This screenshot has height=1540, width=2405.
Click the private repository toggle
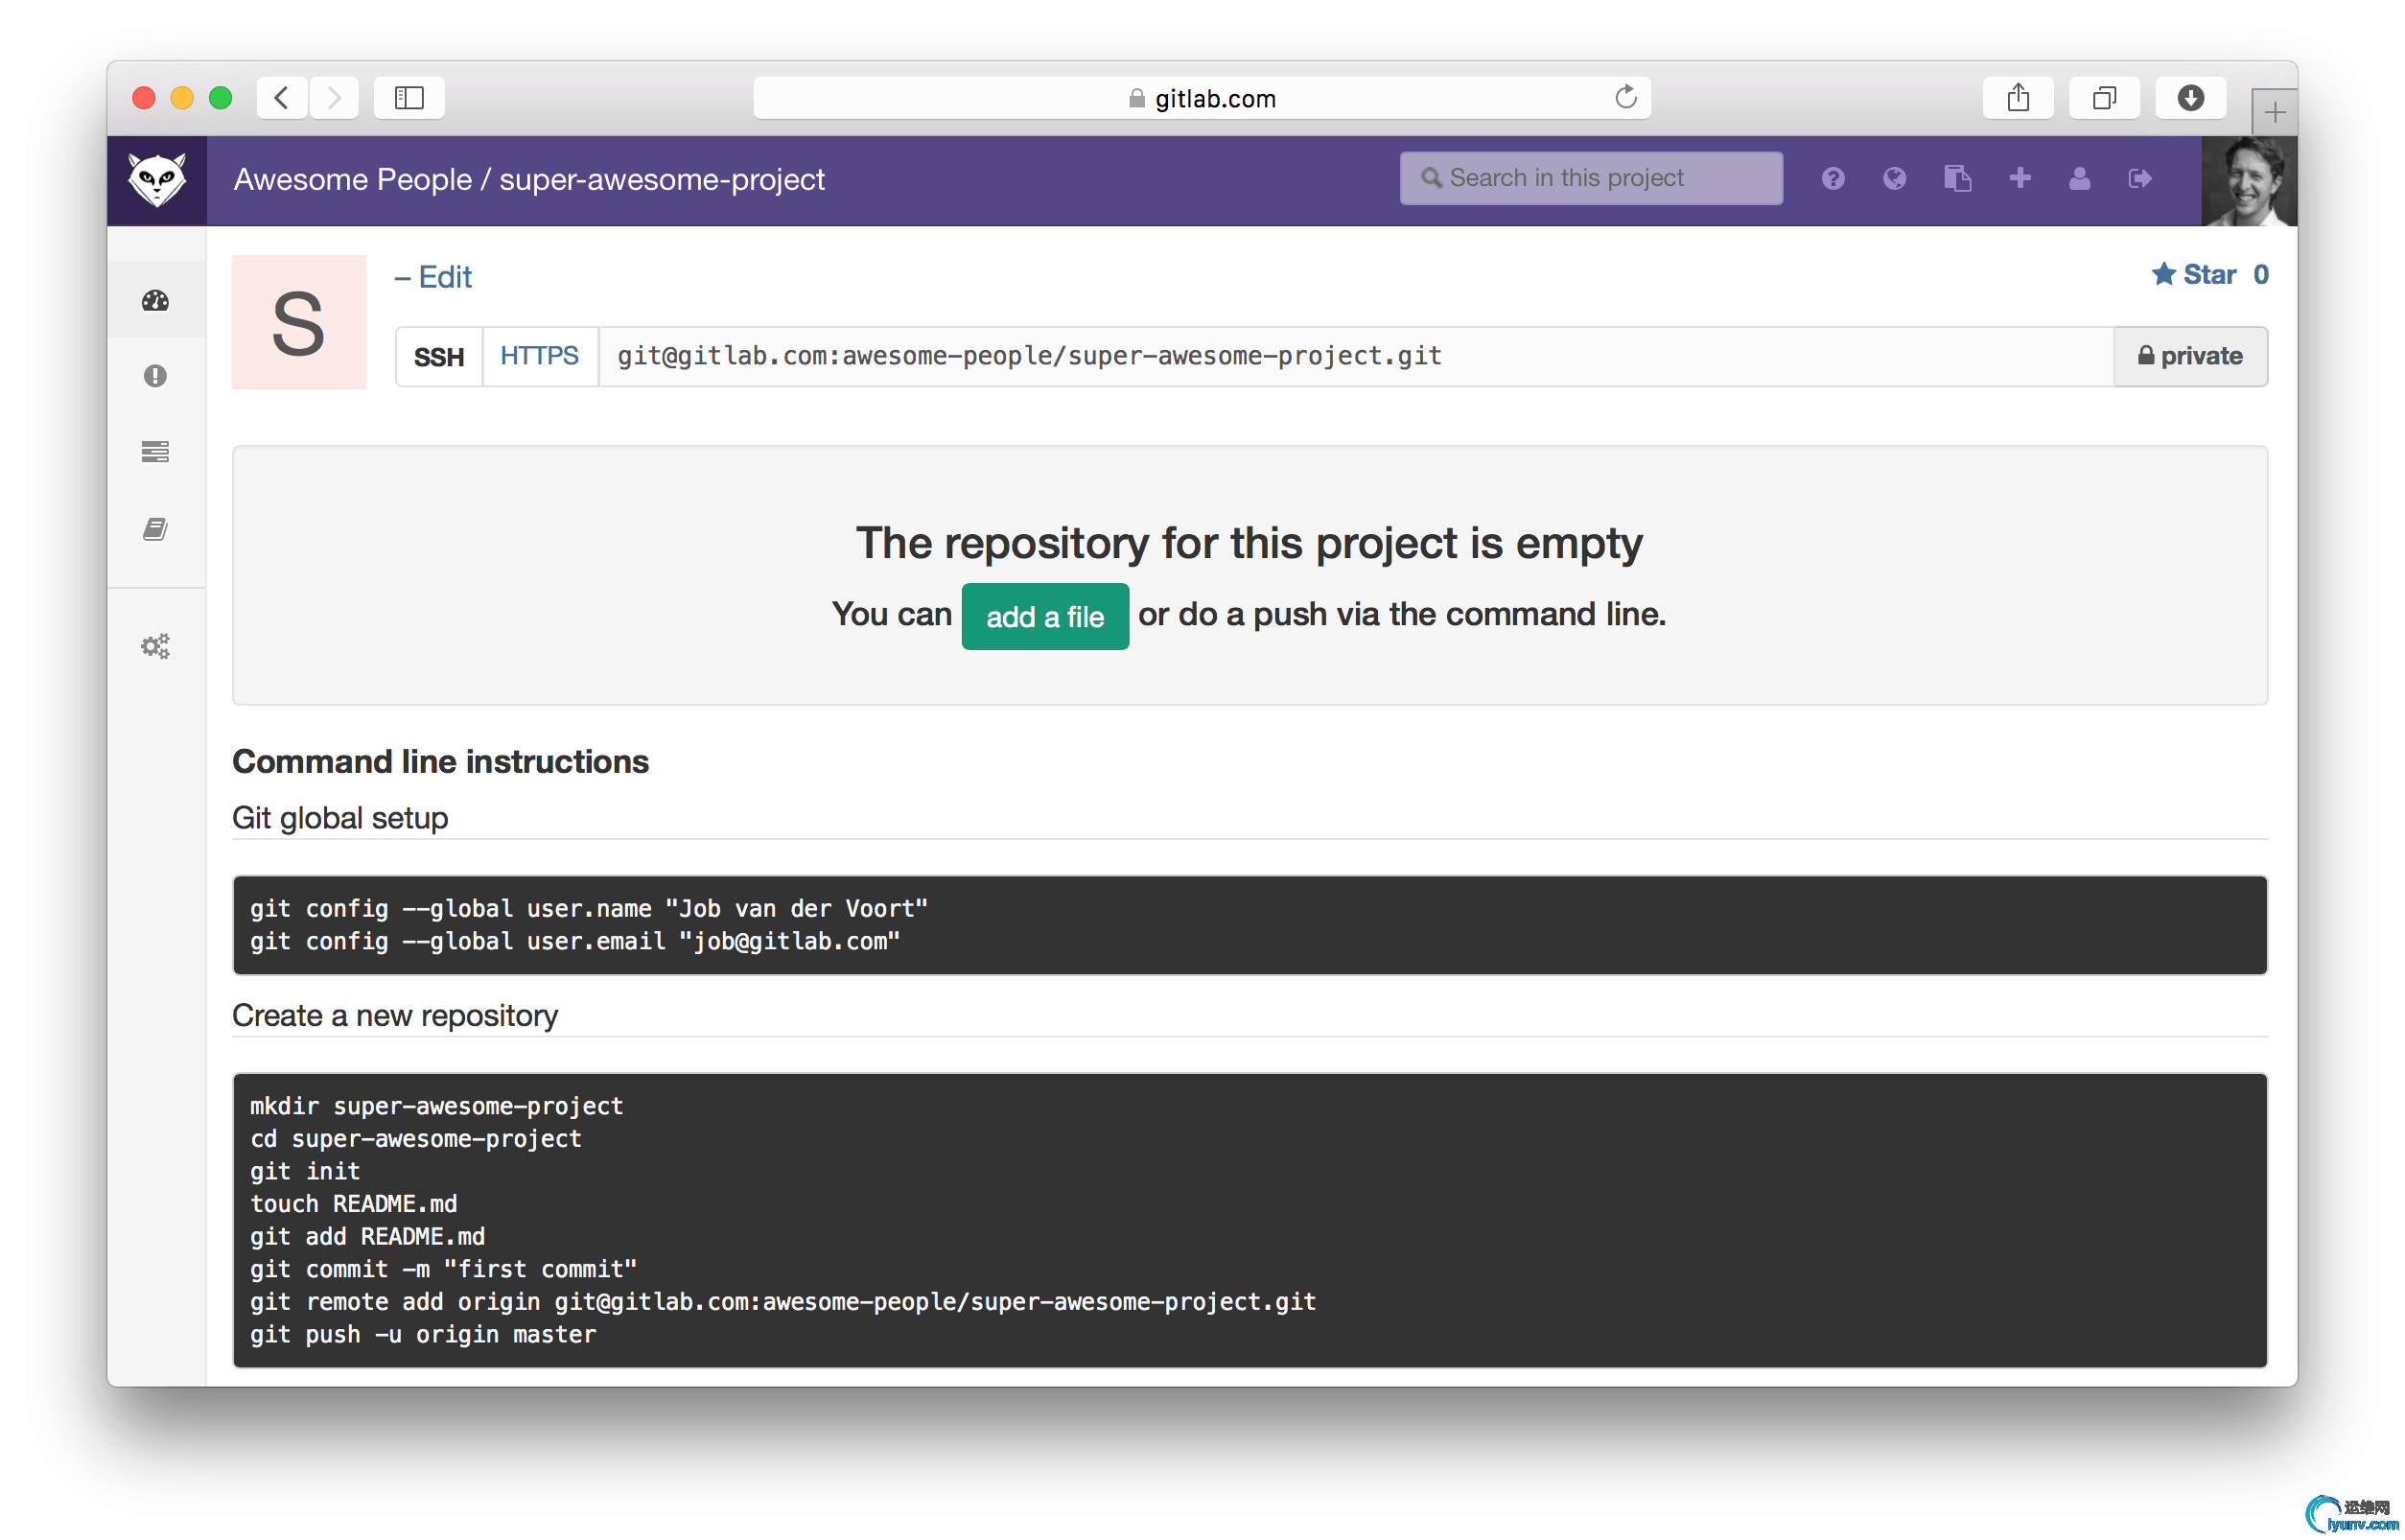2187,358
